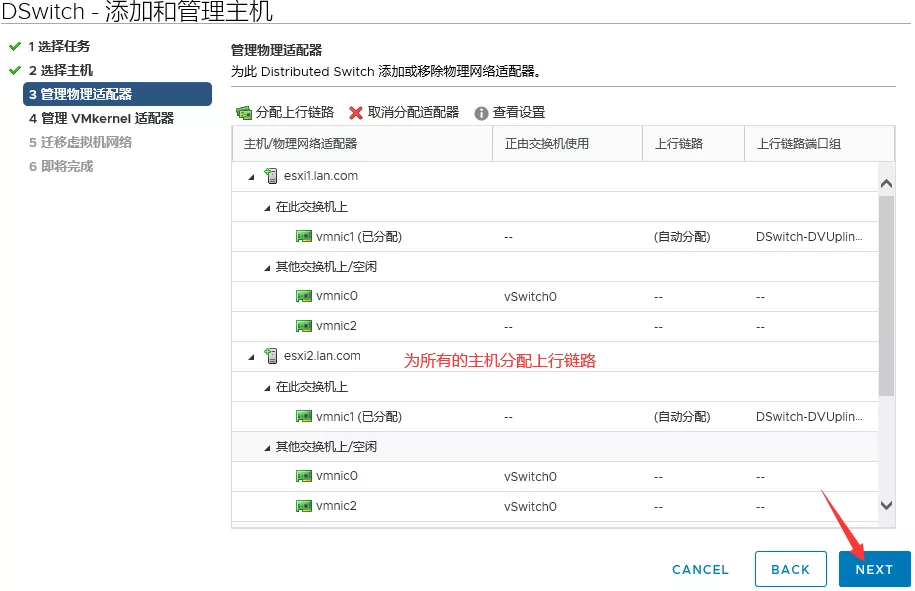Click the red X Unassign Adapter (取消分配适配器) icon
The height and width of the screenshot is (591, 915).
[356, 113]
